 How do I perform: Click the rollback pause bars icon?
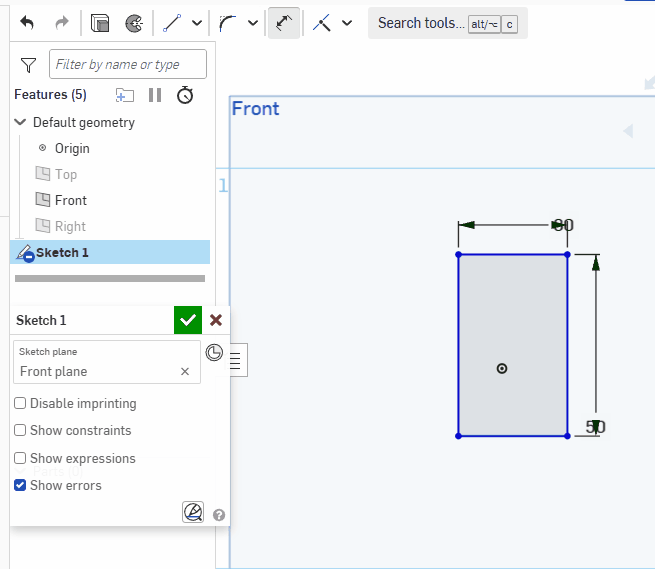[x=155, y=95]
